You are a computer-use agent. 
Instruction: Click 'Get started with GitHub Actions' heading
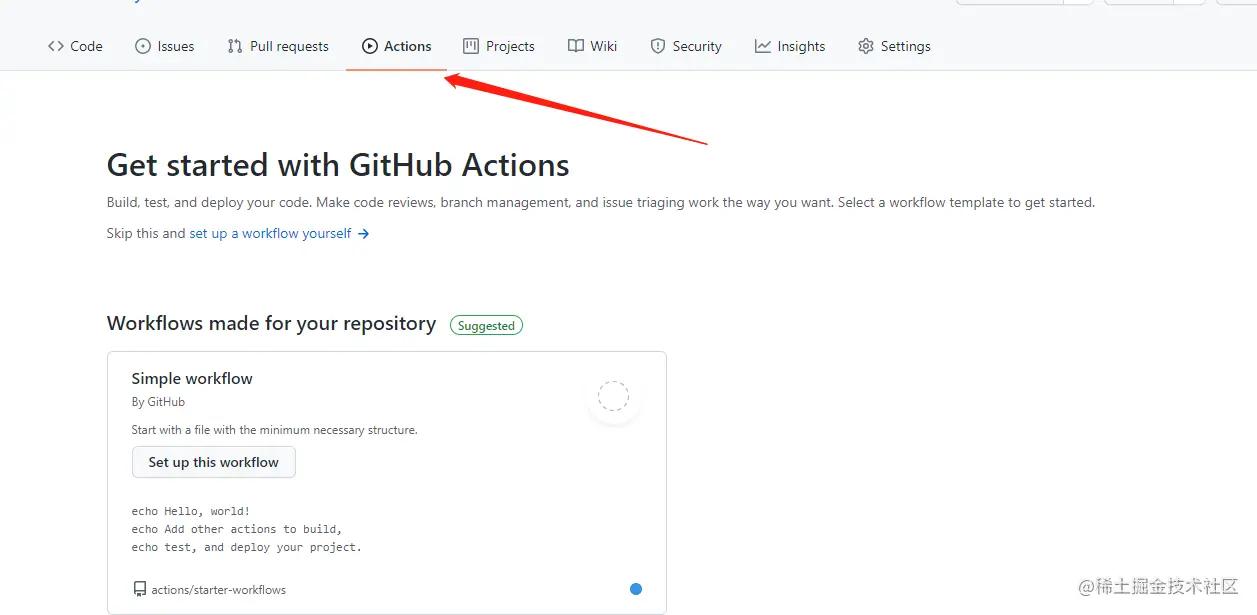pyautogui.click(x=338, y=165)
